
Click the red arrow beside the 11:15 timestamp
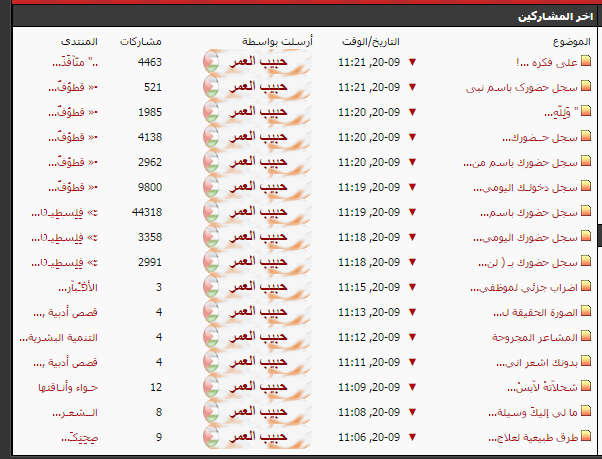point(411,287)
